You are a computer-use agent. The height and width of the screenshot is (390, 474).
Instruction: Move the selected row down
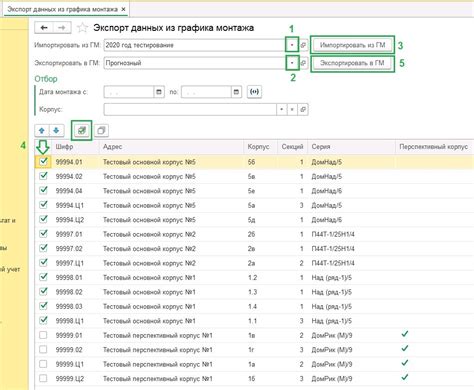[x=56, y=130]
